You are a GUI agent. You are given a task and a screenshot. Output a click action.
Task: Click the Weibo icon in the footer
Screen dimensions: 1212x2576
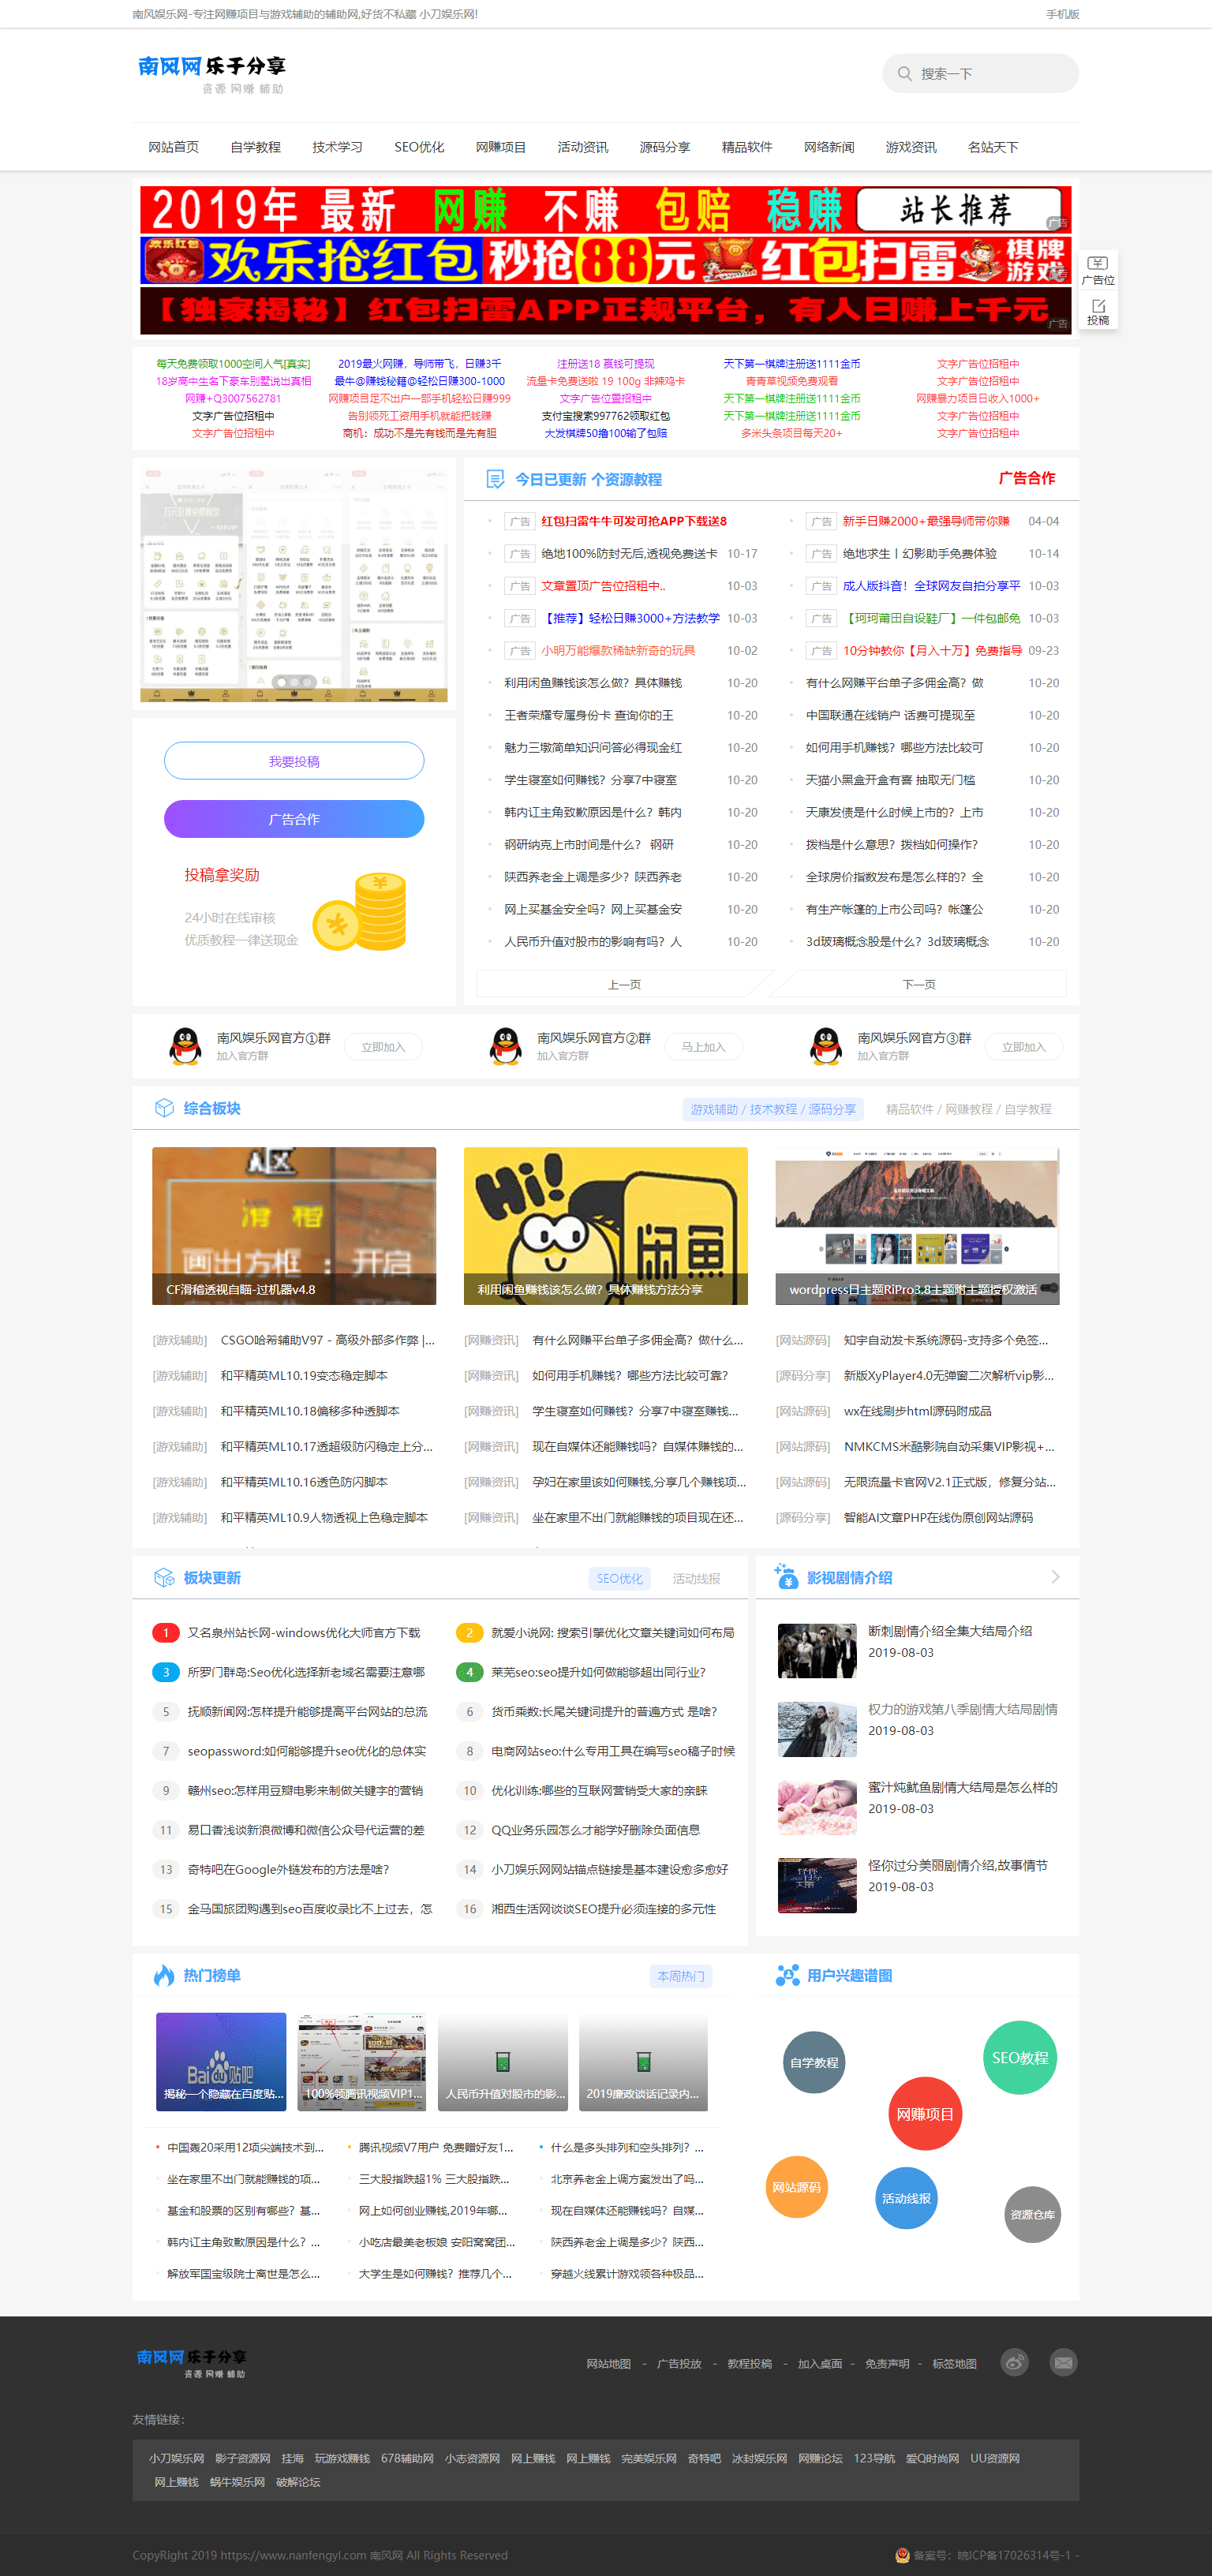pyautogui.click(x=1014, y=2362)
